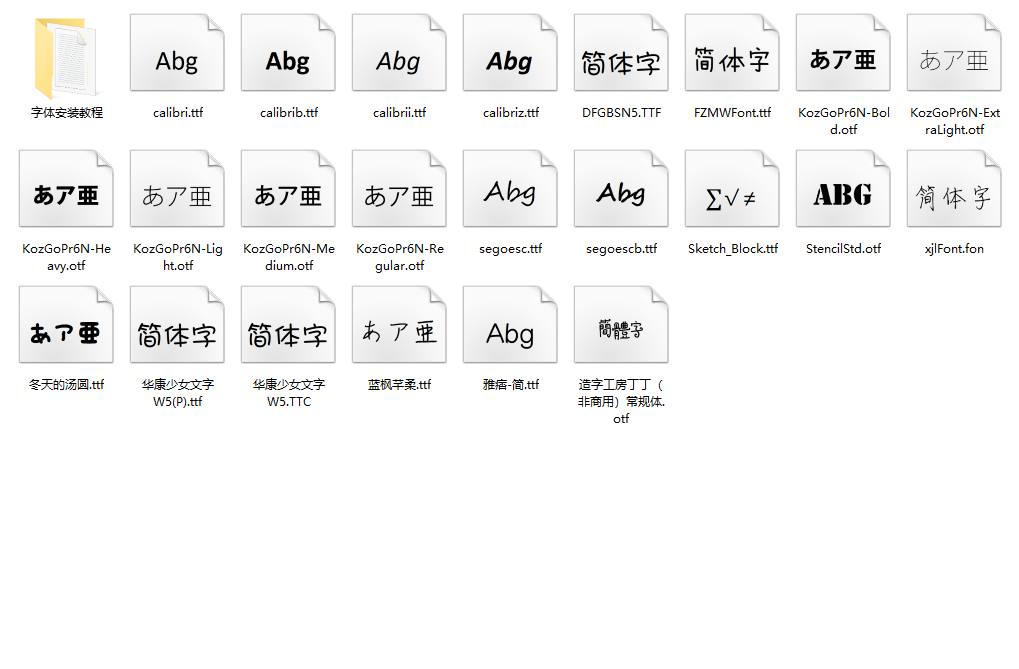1019x669 pixels.
Task: Click the segoescb.ttf bold script icon
Action: point(621,189)
